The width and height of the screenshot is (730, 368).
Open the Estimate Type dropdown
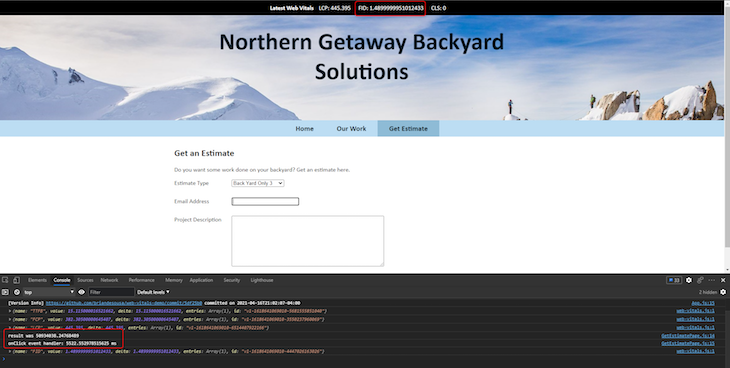[x=257, y=183]
